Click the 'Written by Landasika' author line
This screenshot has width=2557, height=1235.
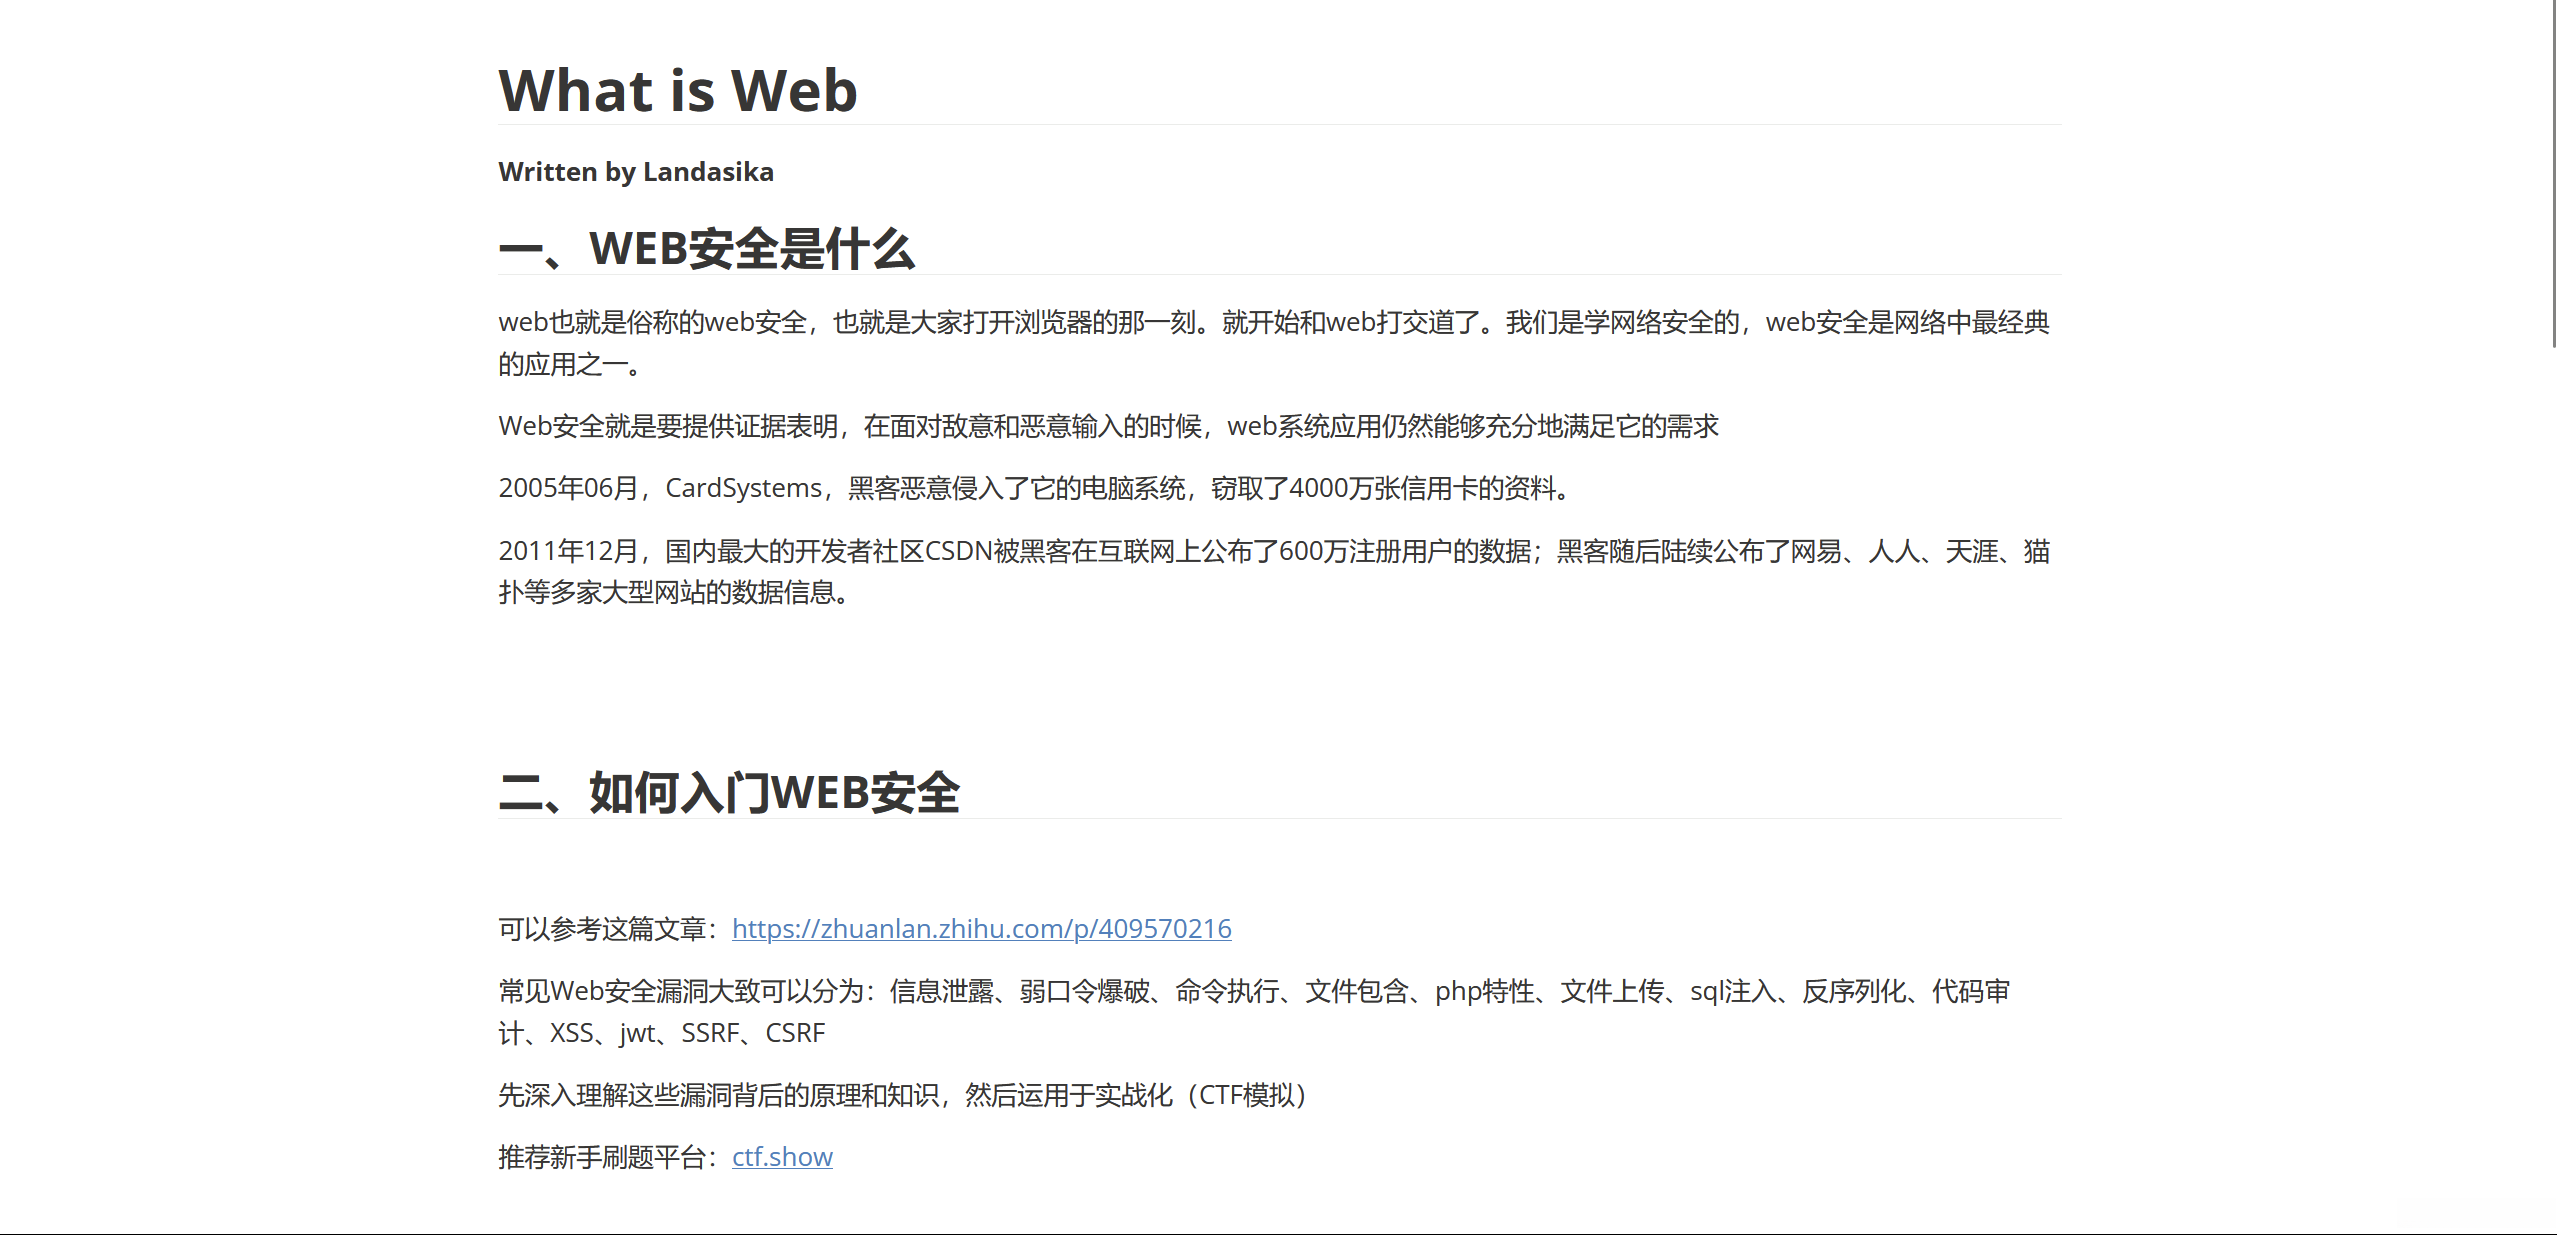click(635, 172)
